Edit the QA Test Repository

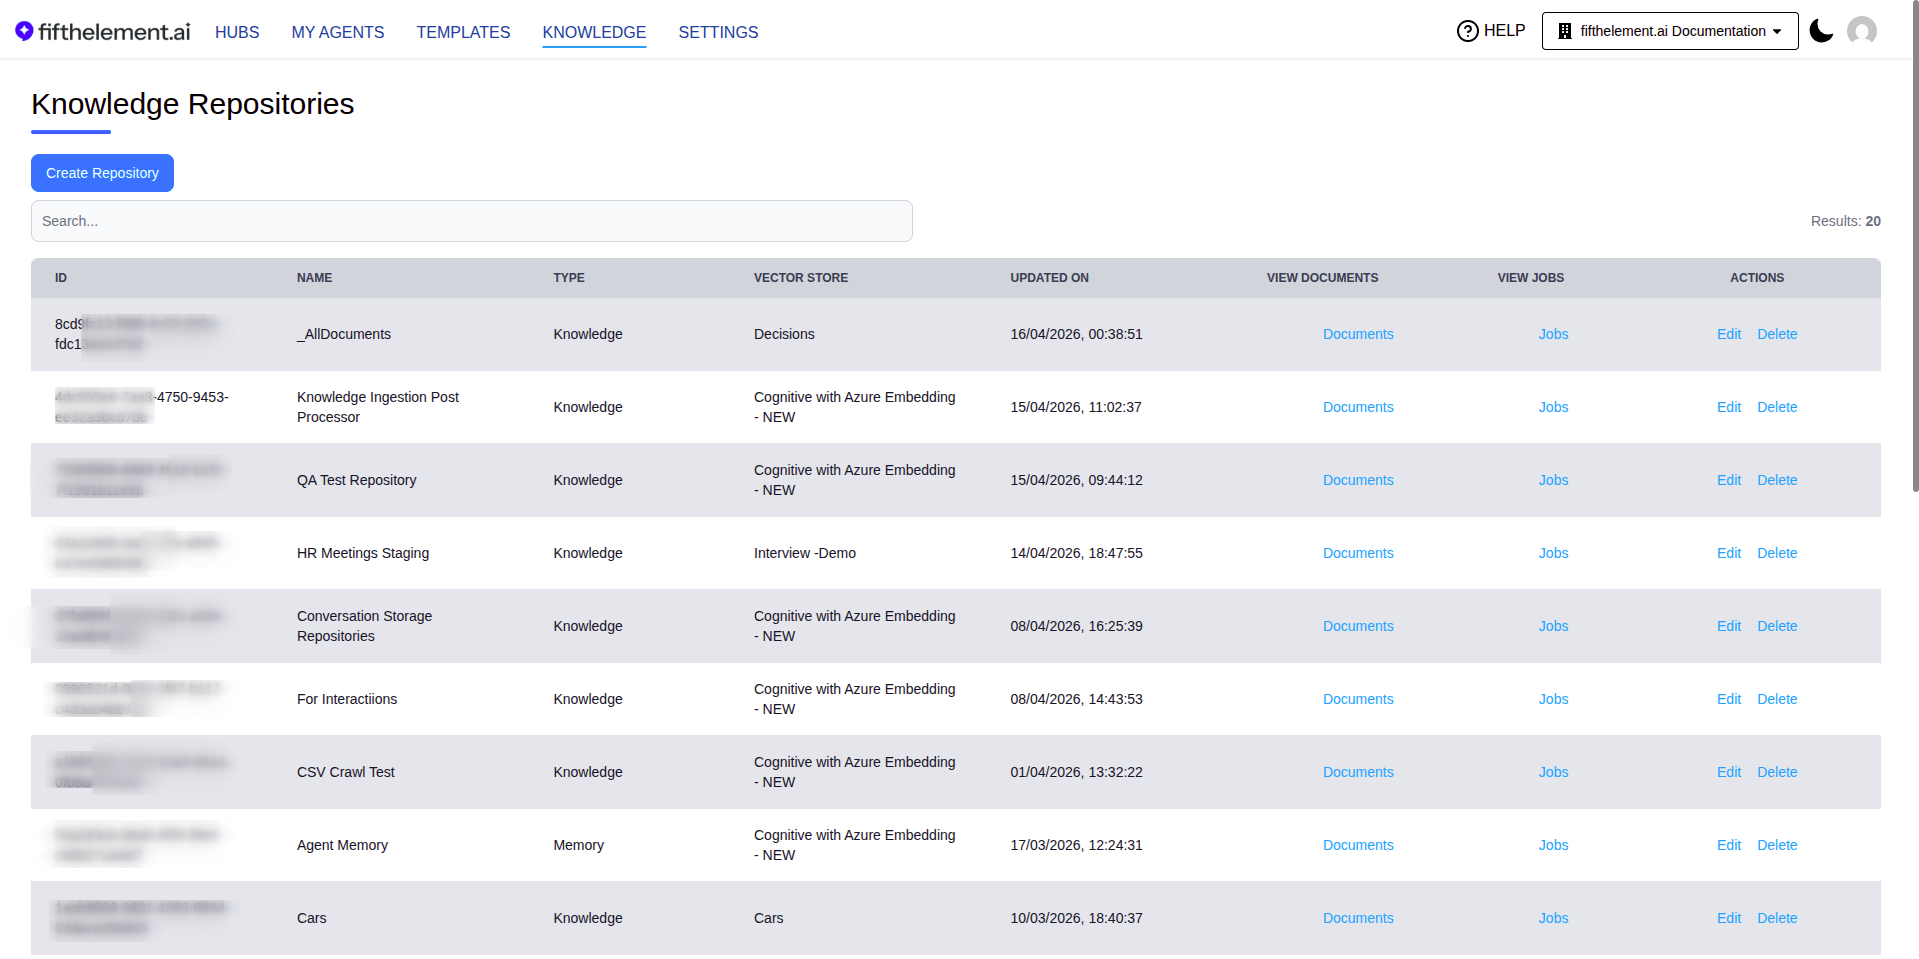pyautogui.click(x=1729, y=480)
